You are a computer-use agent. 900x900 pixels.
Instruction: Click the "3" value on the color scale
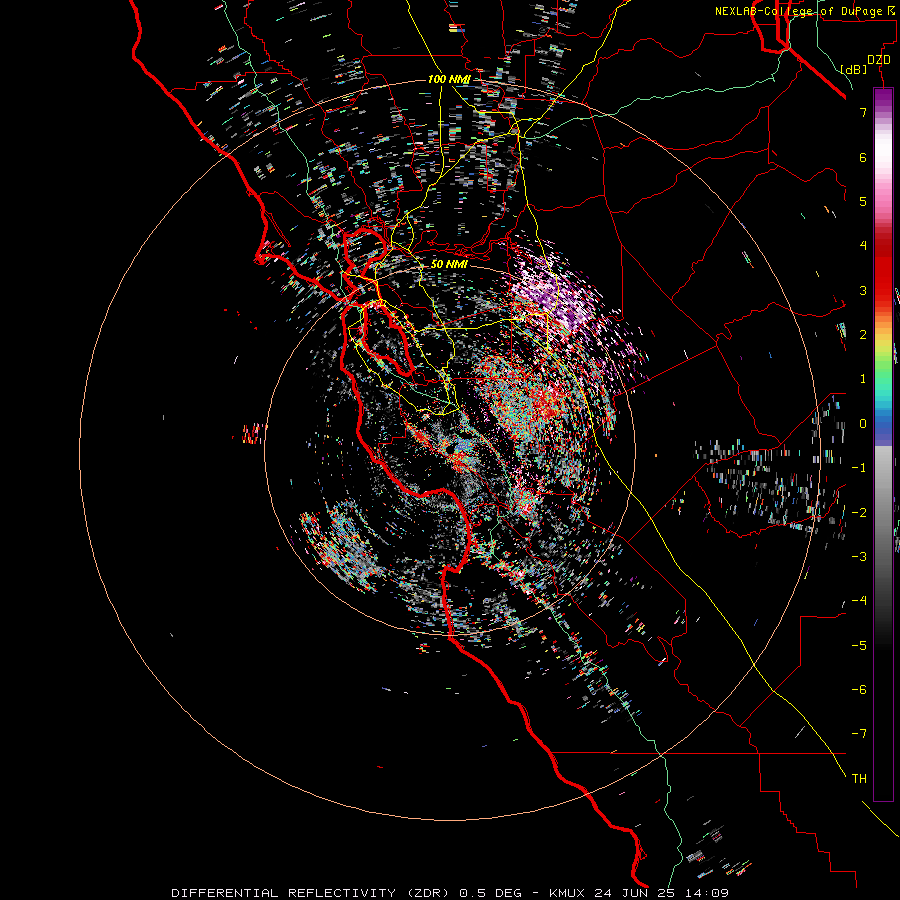pos(863,290)
